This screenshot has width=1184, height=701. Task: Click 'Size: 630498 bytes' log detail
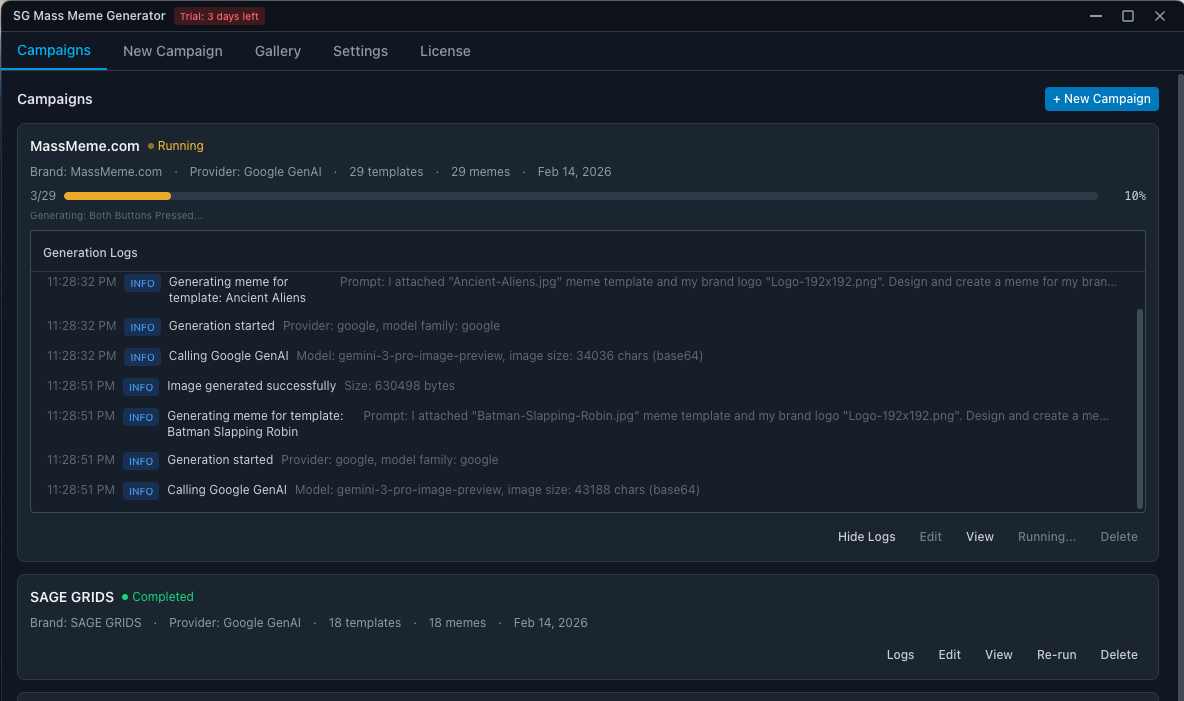click(x=399, y=386)
